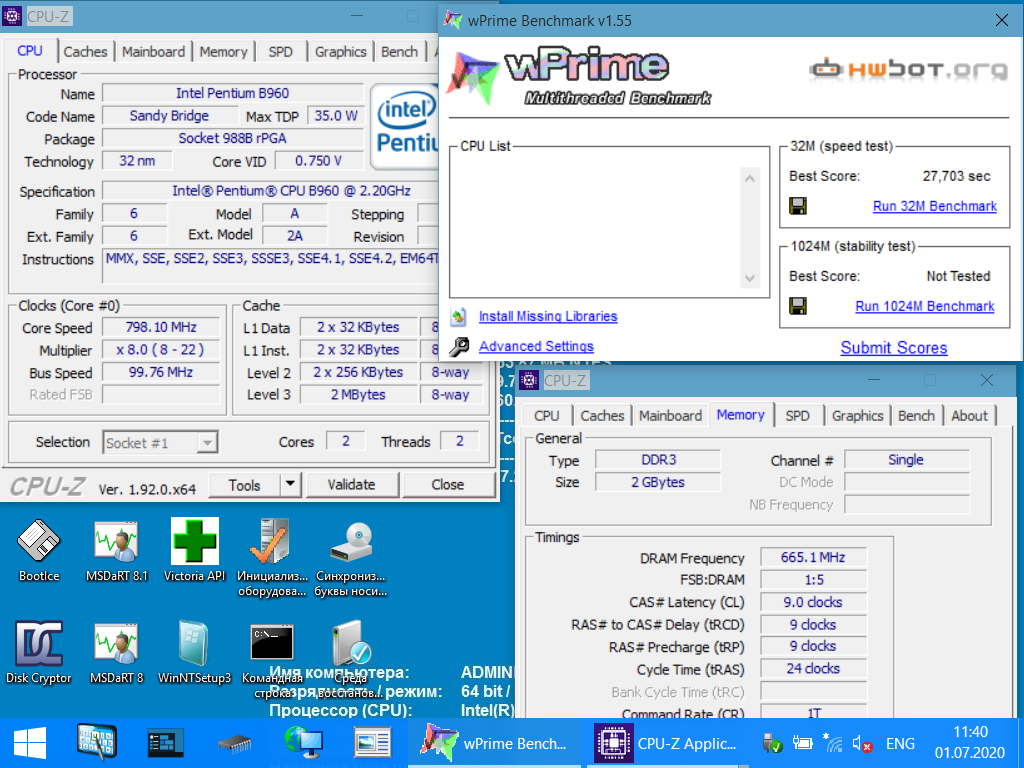Open the CPU-Z window system menu icon
The width and height of the screenshot is (1024, 768).
pyautogui.click(x=12, y=16)
